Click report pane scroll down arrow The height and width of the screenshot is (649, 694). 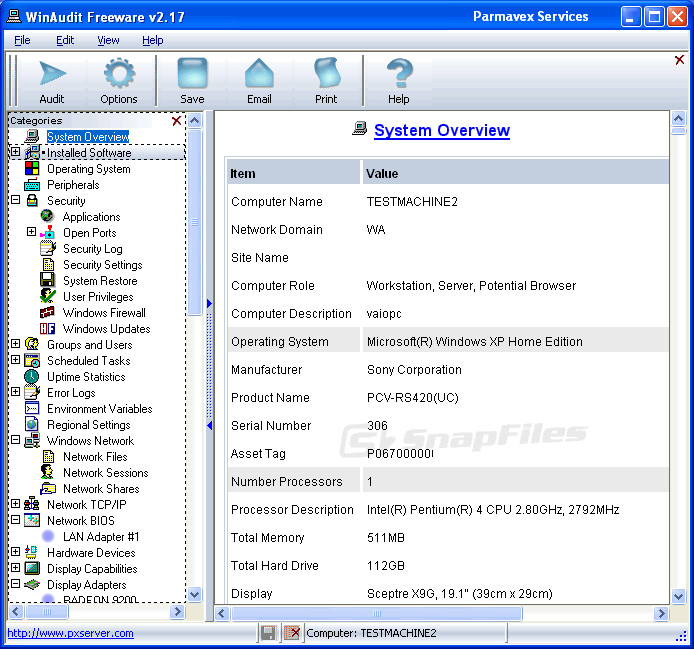[x=679, y=596]
